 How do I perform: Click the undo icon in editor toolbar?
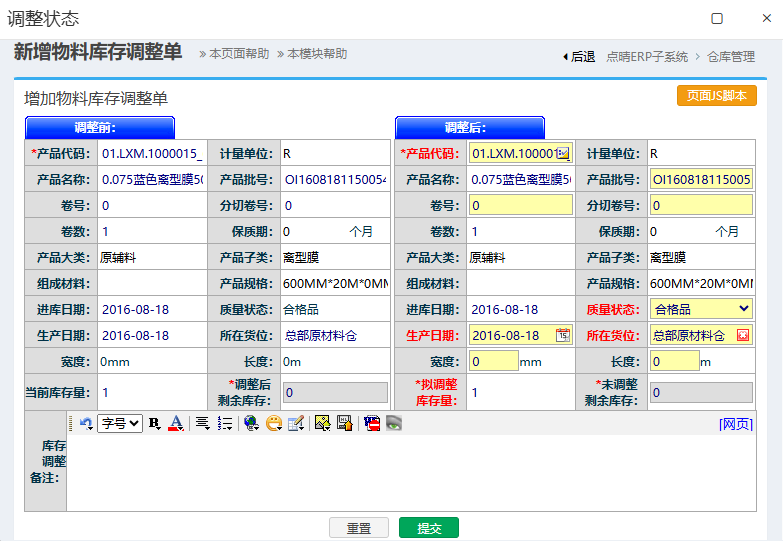(87, 423)
